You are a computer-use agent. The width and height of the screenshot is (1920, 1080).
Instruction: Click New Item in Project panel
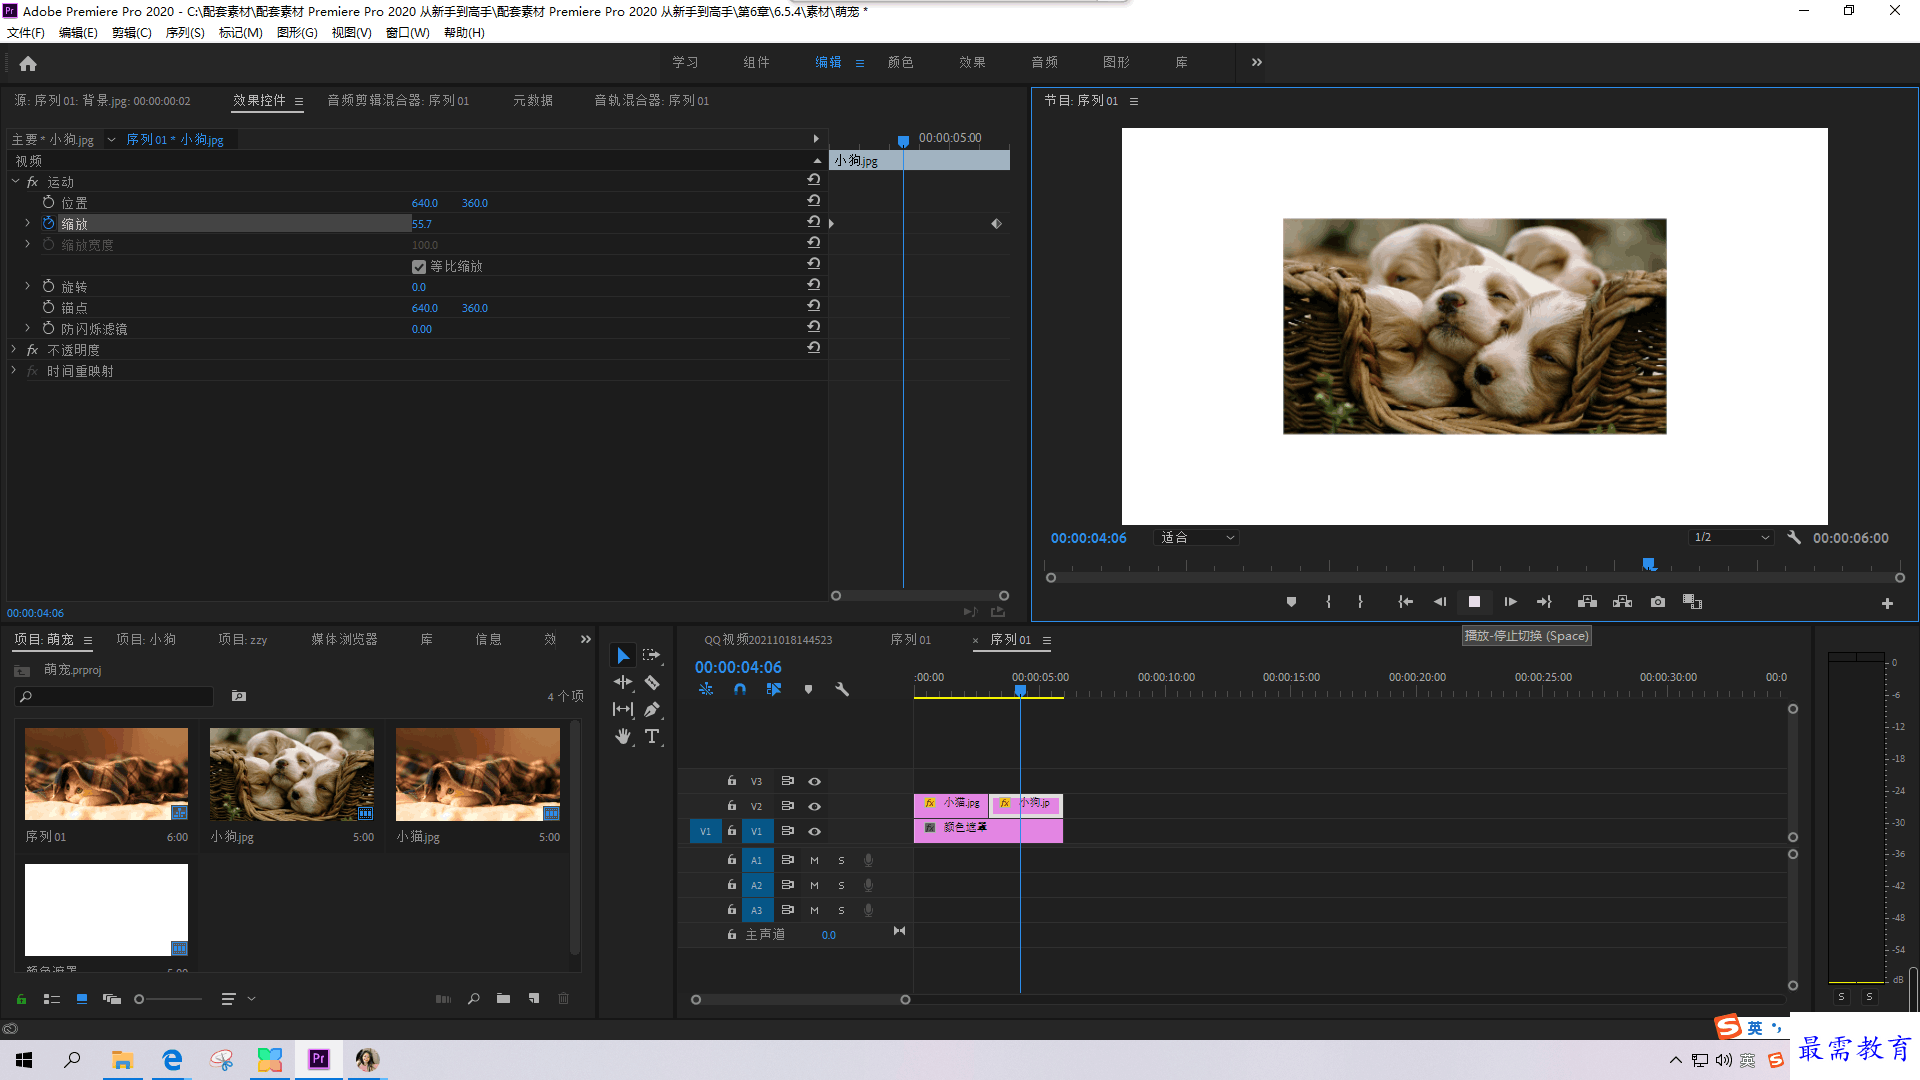pos(534,998)
